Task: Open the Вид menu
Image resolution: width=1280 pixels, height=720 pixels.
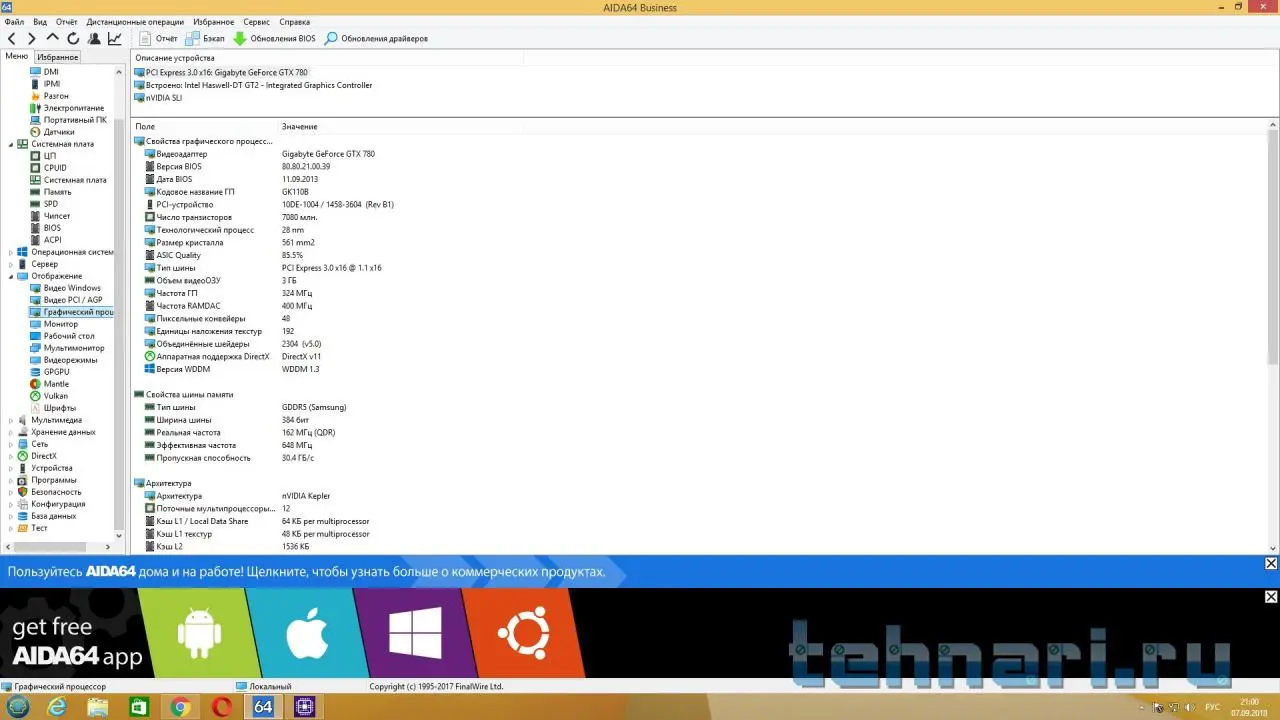Action: click(x=40, y=21)
